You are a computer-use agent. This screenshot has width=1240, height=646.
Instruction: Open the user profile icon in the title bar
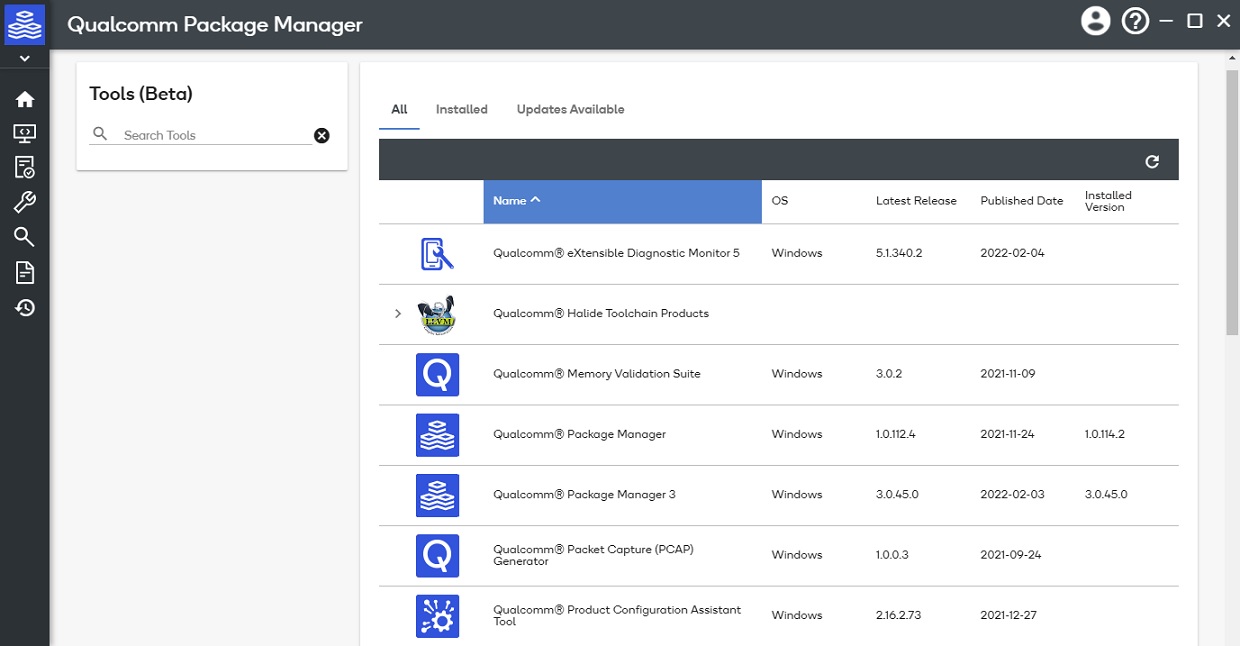1095,20
